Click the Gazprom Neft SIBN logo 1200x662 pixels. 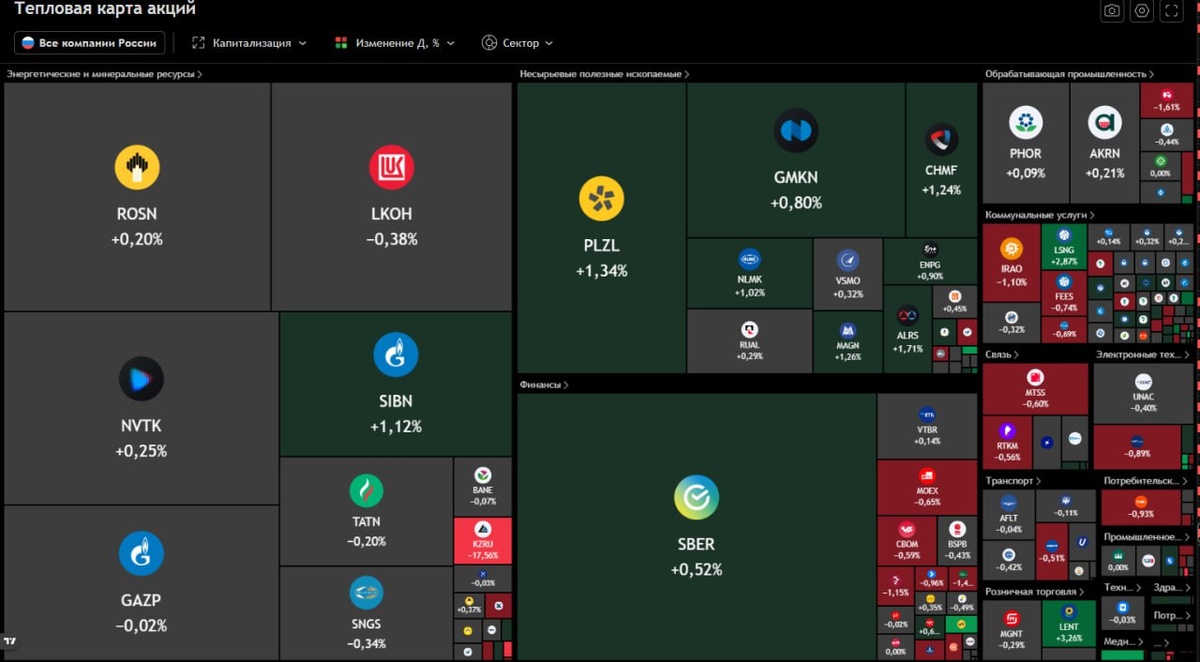(x=396, y=355)
